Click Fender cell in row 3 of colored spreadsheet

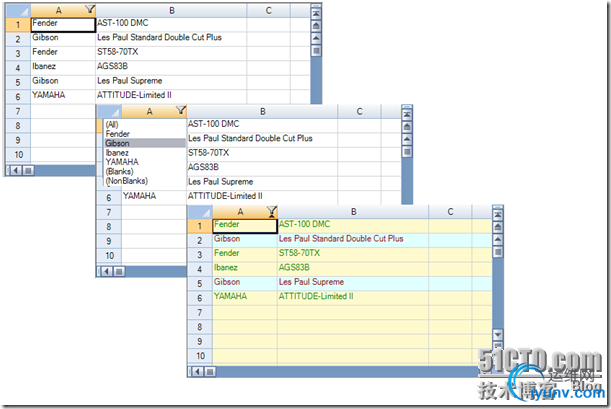[x=245, y=254]
